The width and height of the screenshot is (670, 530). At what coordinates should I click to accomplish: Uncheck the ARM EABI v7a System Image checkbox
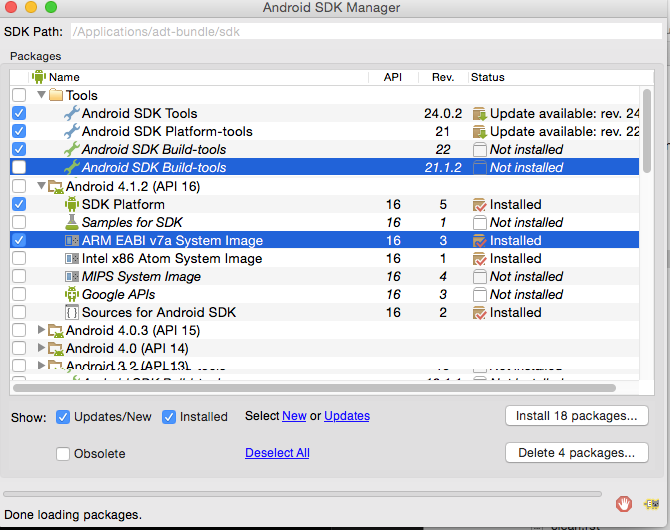19,240
